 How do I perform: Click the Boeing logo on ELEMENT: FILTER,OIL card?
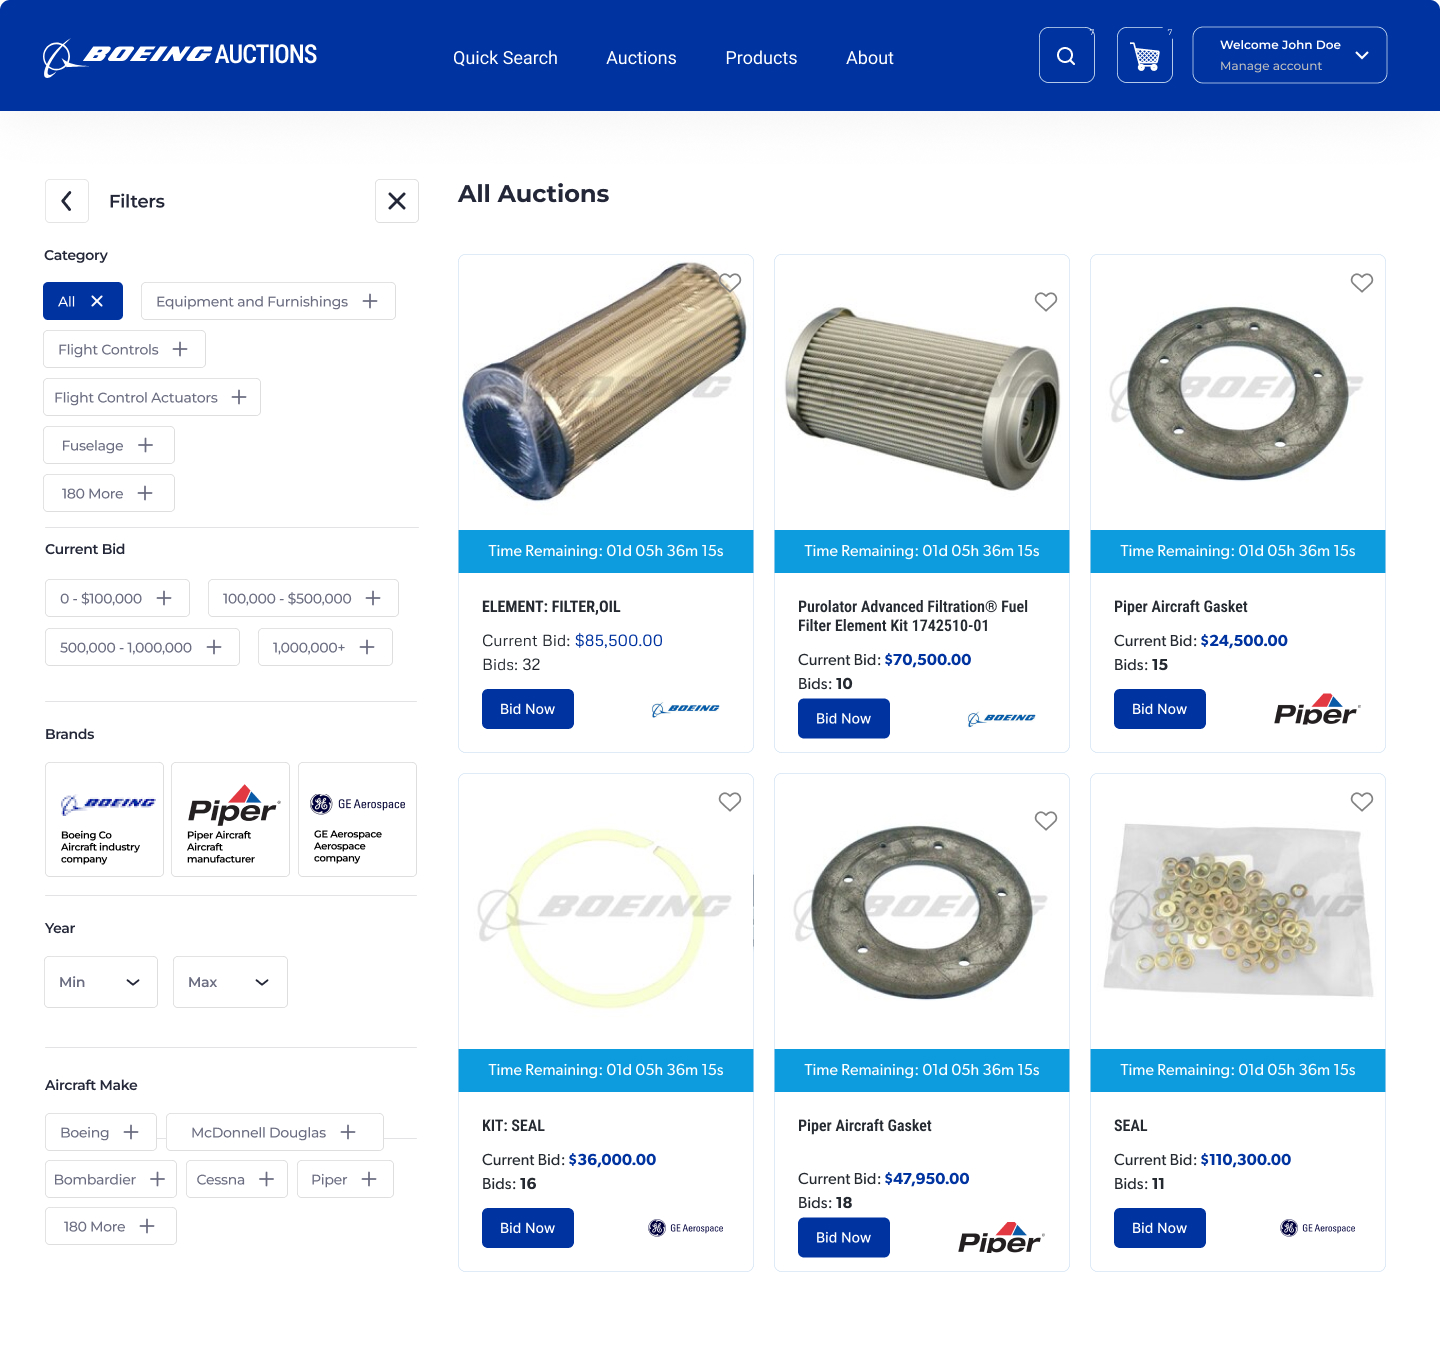(686, 709)
